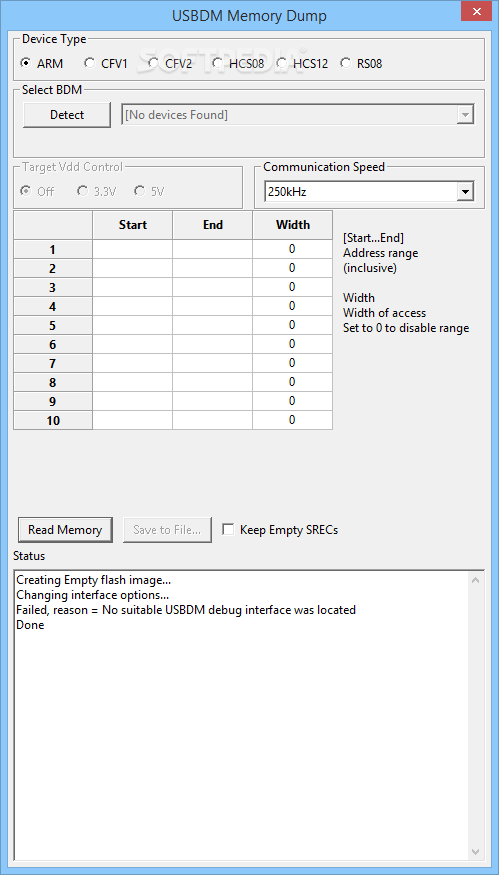This screenshot has height=875, width=499.
Task: Click the Width cell in row 4
Action: point(292,306)
